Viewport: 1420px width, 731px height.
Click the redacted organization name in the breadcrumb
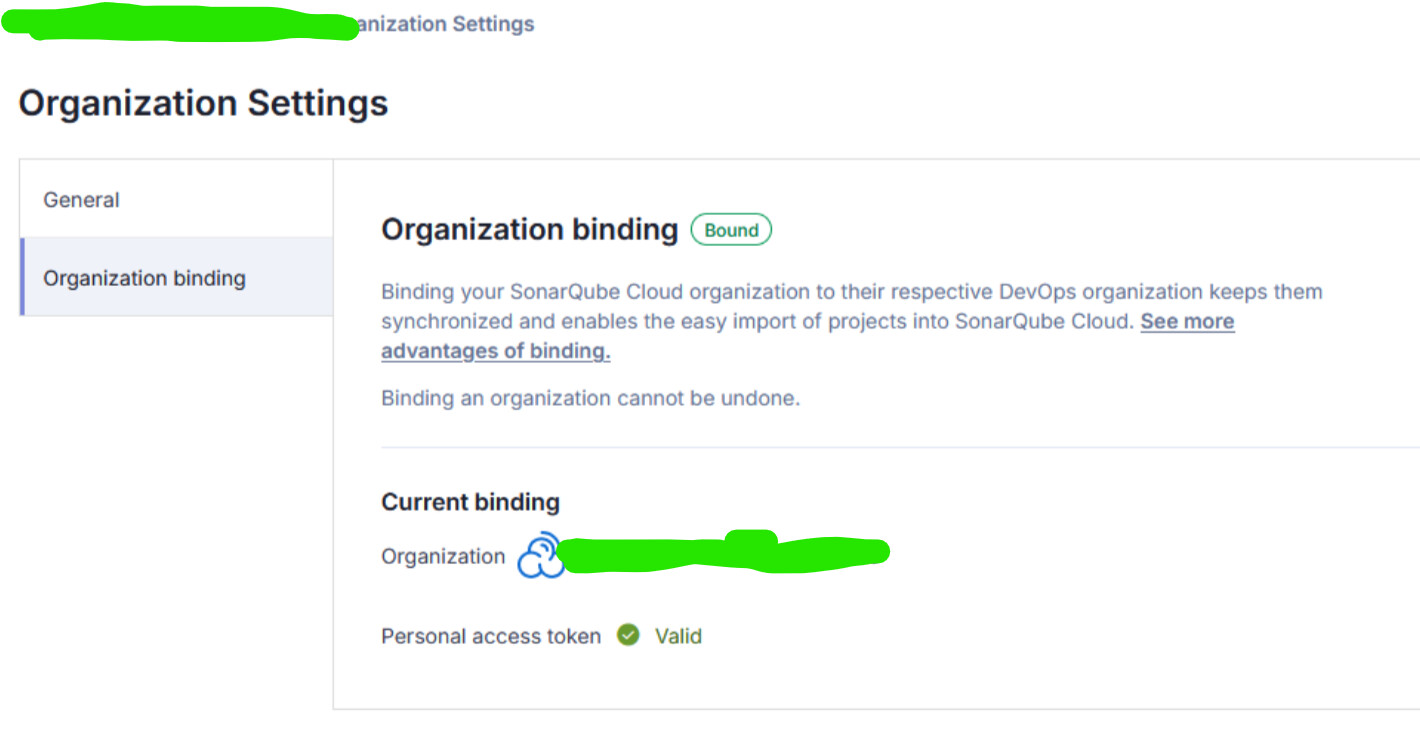click(x=180, y=21)
